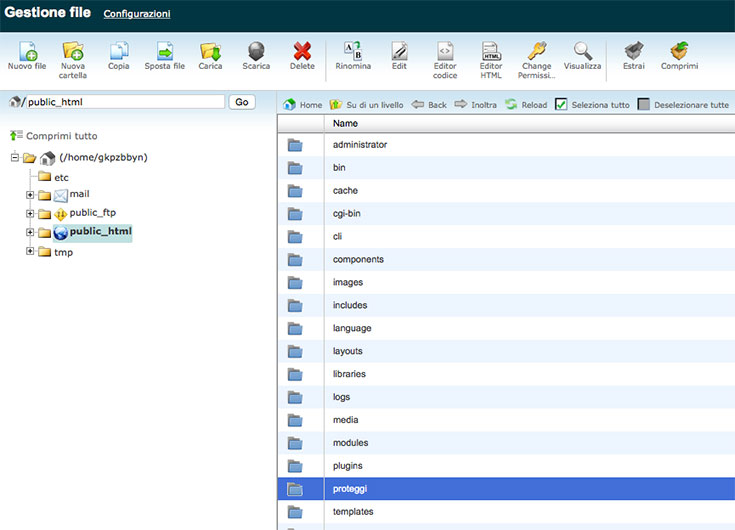Extract an archive with Estrai
The width and height of the screenshot is (735, 530).
[x=634, y=56]
